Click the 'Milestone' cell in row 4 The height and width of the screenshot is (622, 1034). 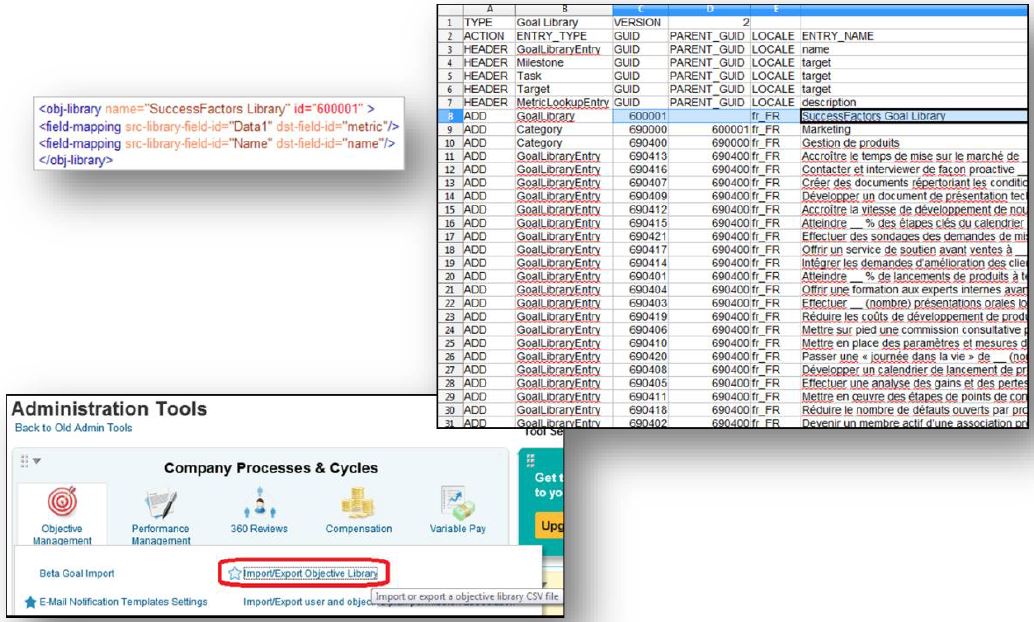pyautogui.click(x=564, y=63)
